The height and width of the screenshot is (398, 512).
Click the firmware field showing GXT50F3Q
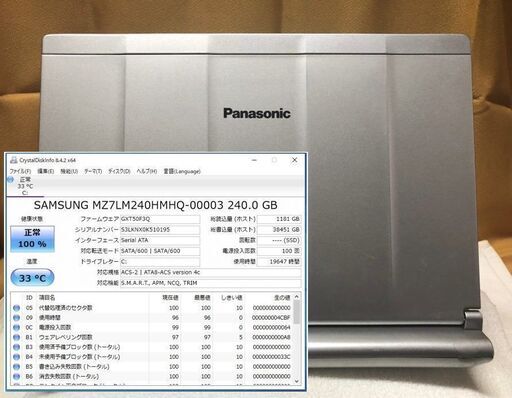pyautogui.click(x=160, y=219)
